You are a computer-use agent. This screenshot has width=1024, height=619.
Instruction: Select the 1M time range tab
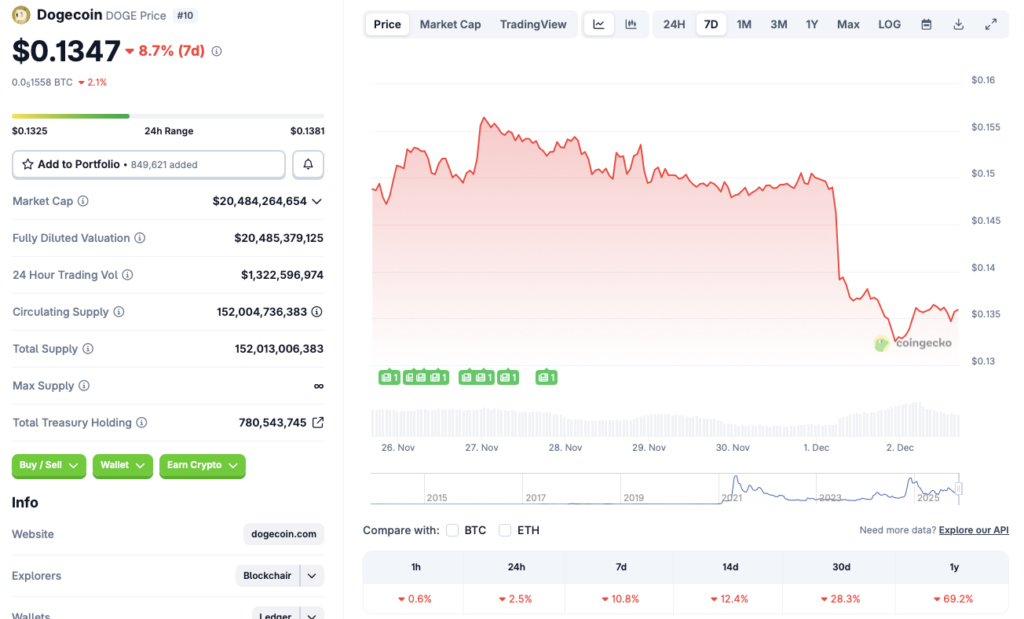tap(744, 24)
